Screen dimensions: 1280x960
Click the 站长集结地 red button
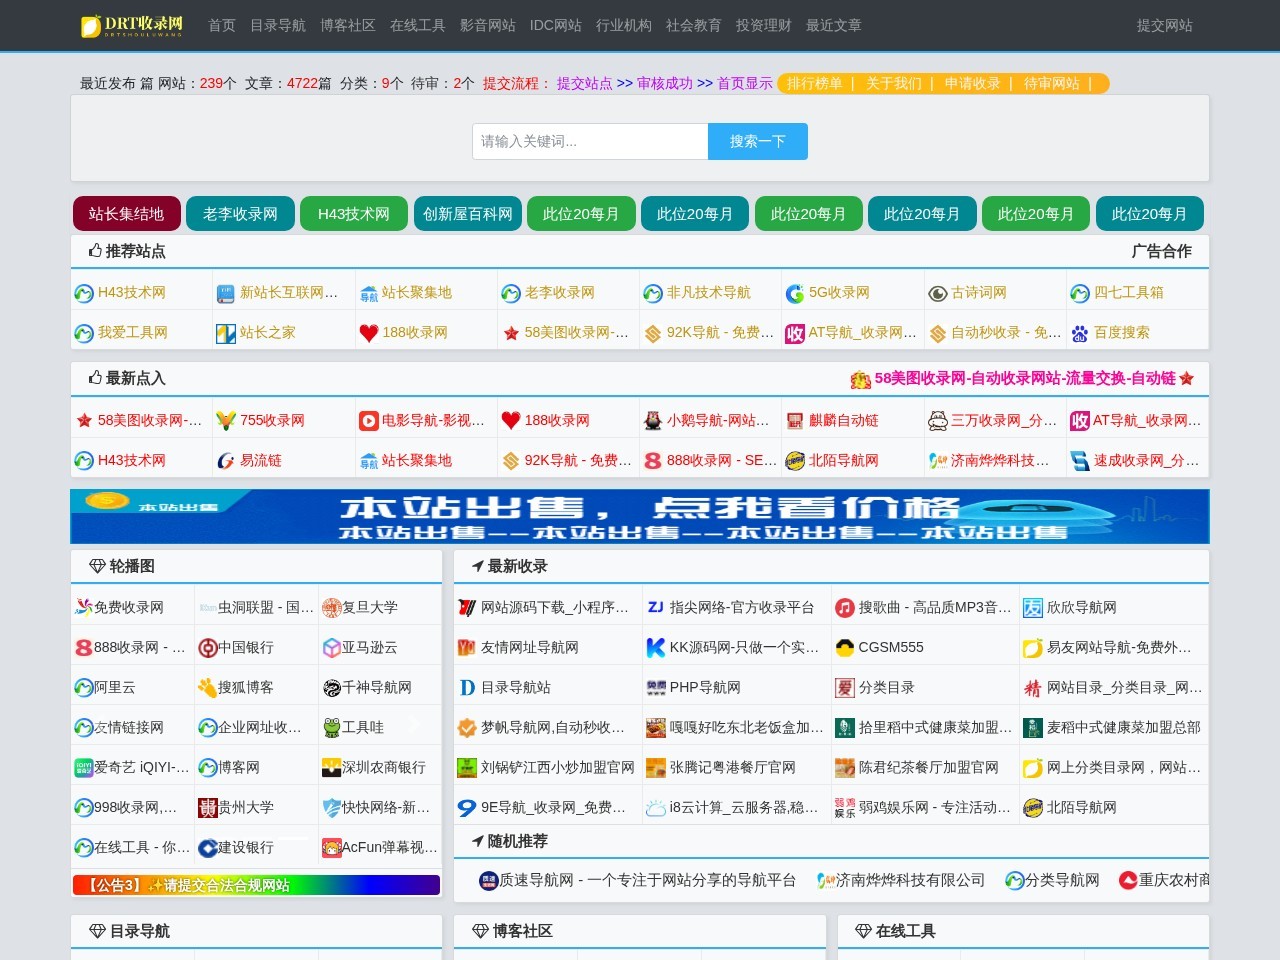[x=126, y=214]
